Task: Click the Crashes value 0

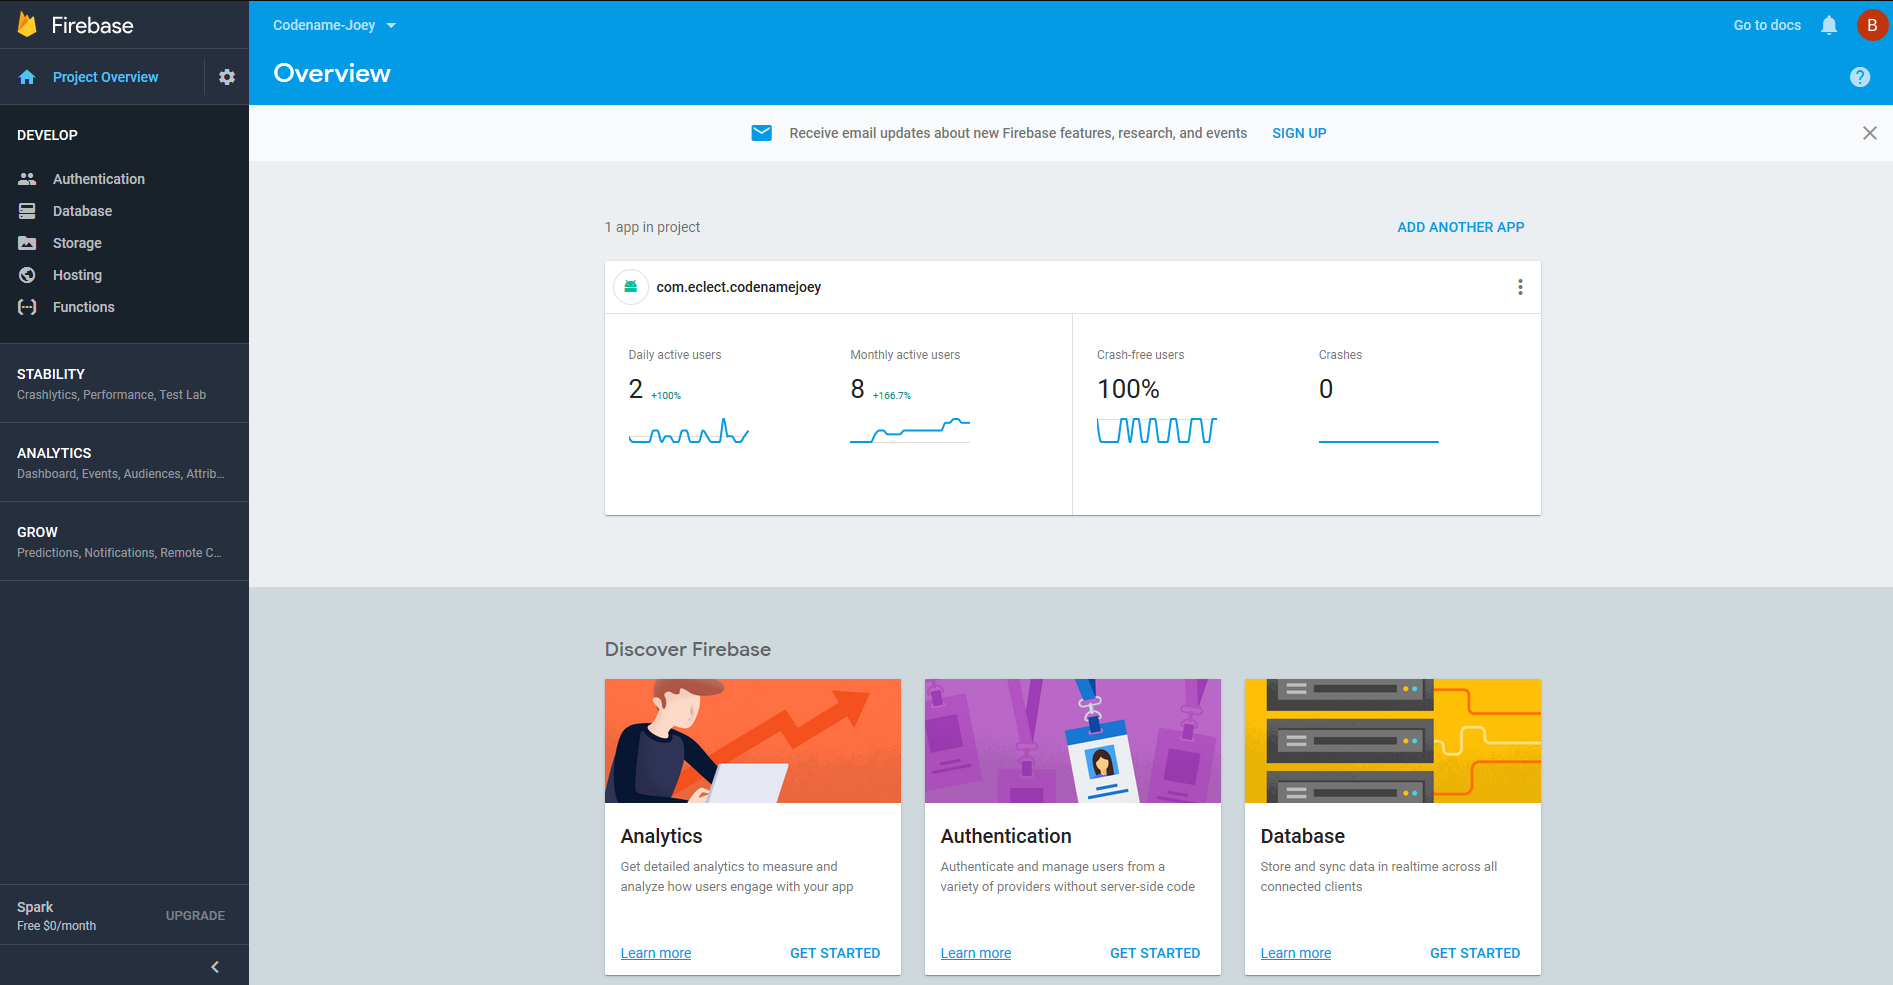Action: (1326, 389)
